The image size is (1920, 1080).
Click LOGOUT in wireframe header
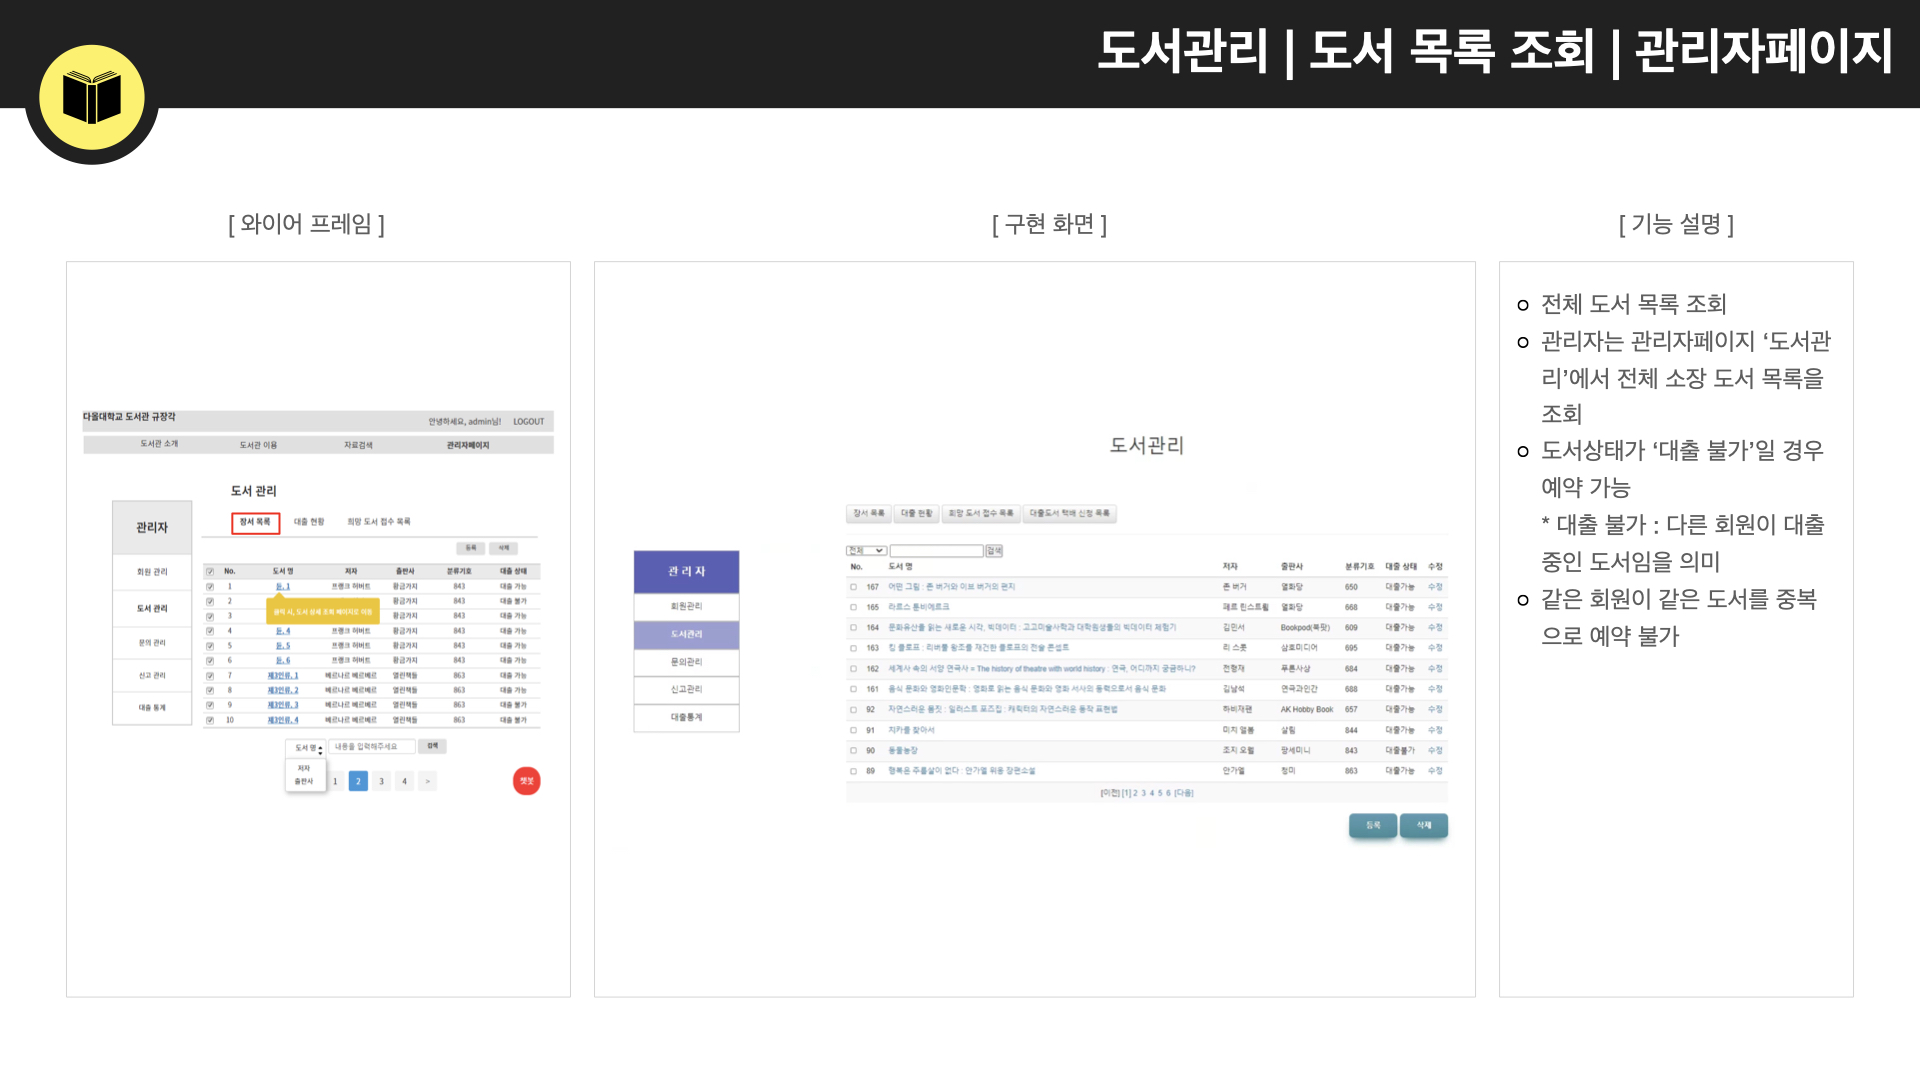529,422
